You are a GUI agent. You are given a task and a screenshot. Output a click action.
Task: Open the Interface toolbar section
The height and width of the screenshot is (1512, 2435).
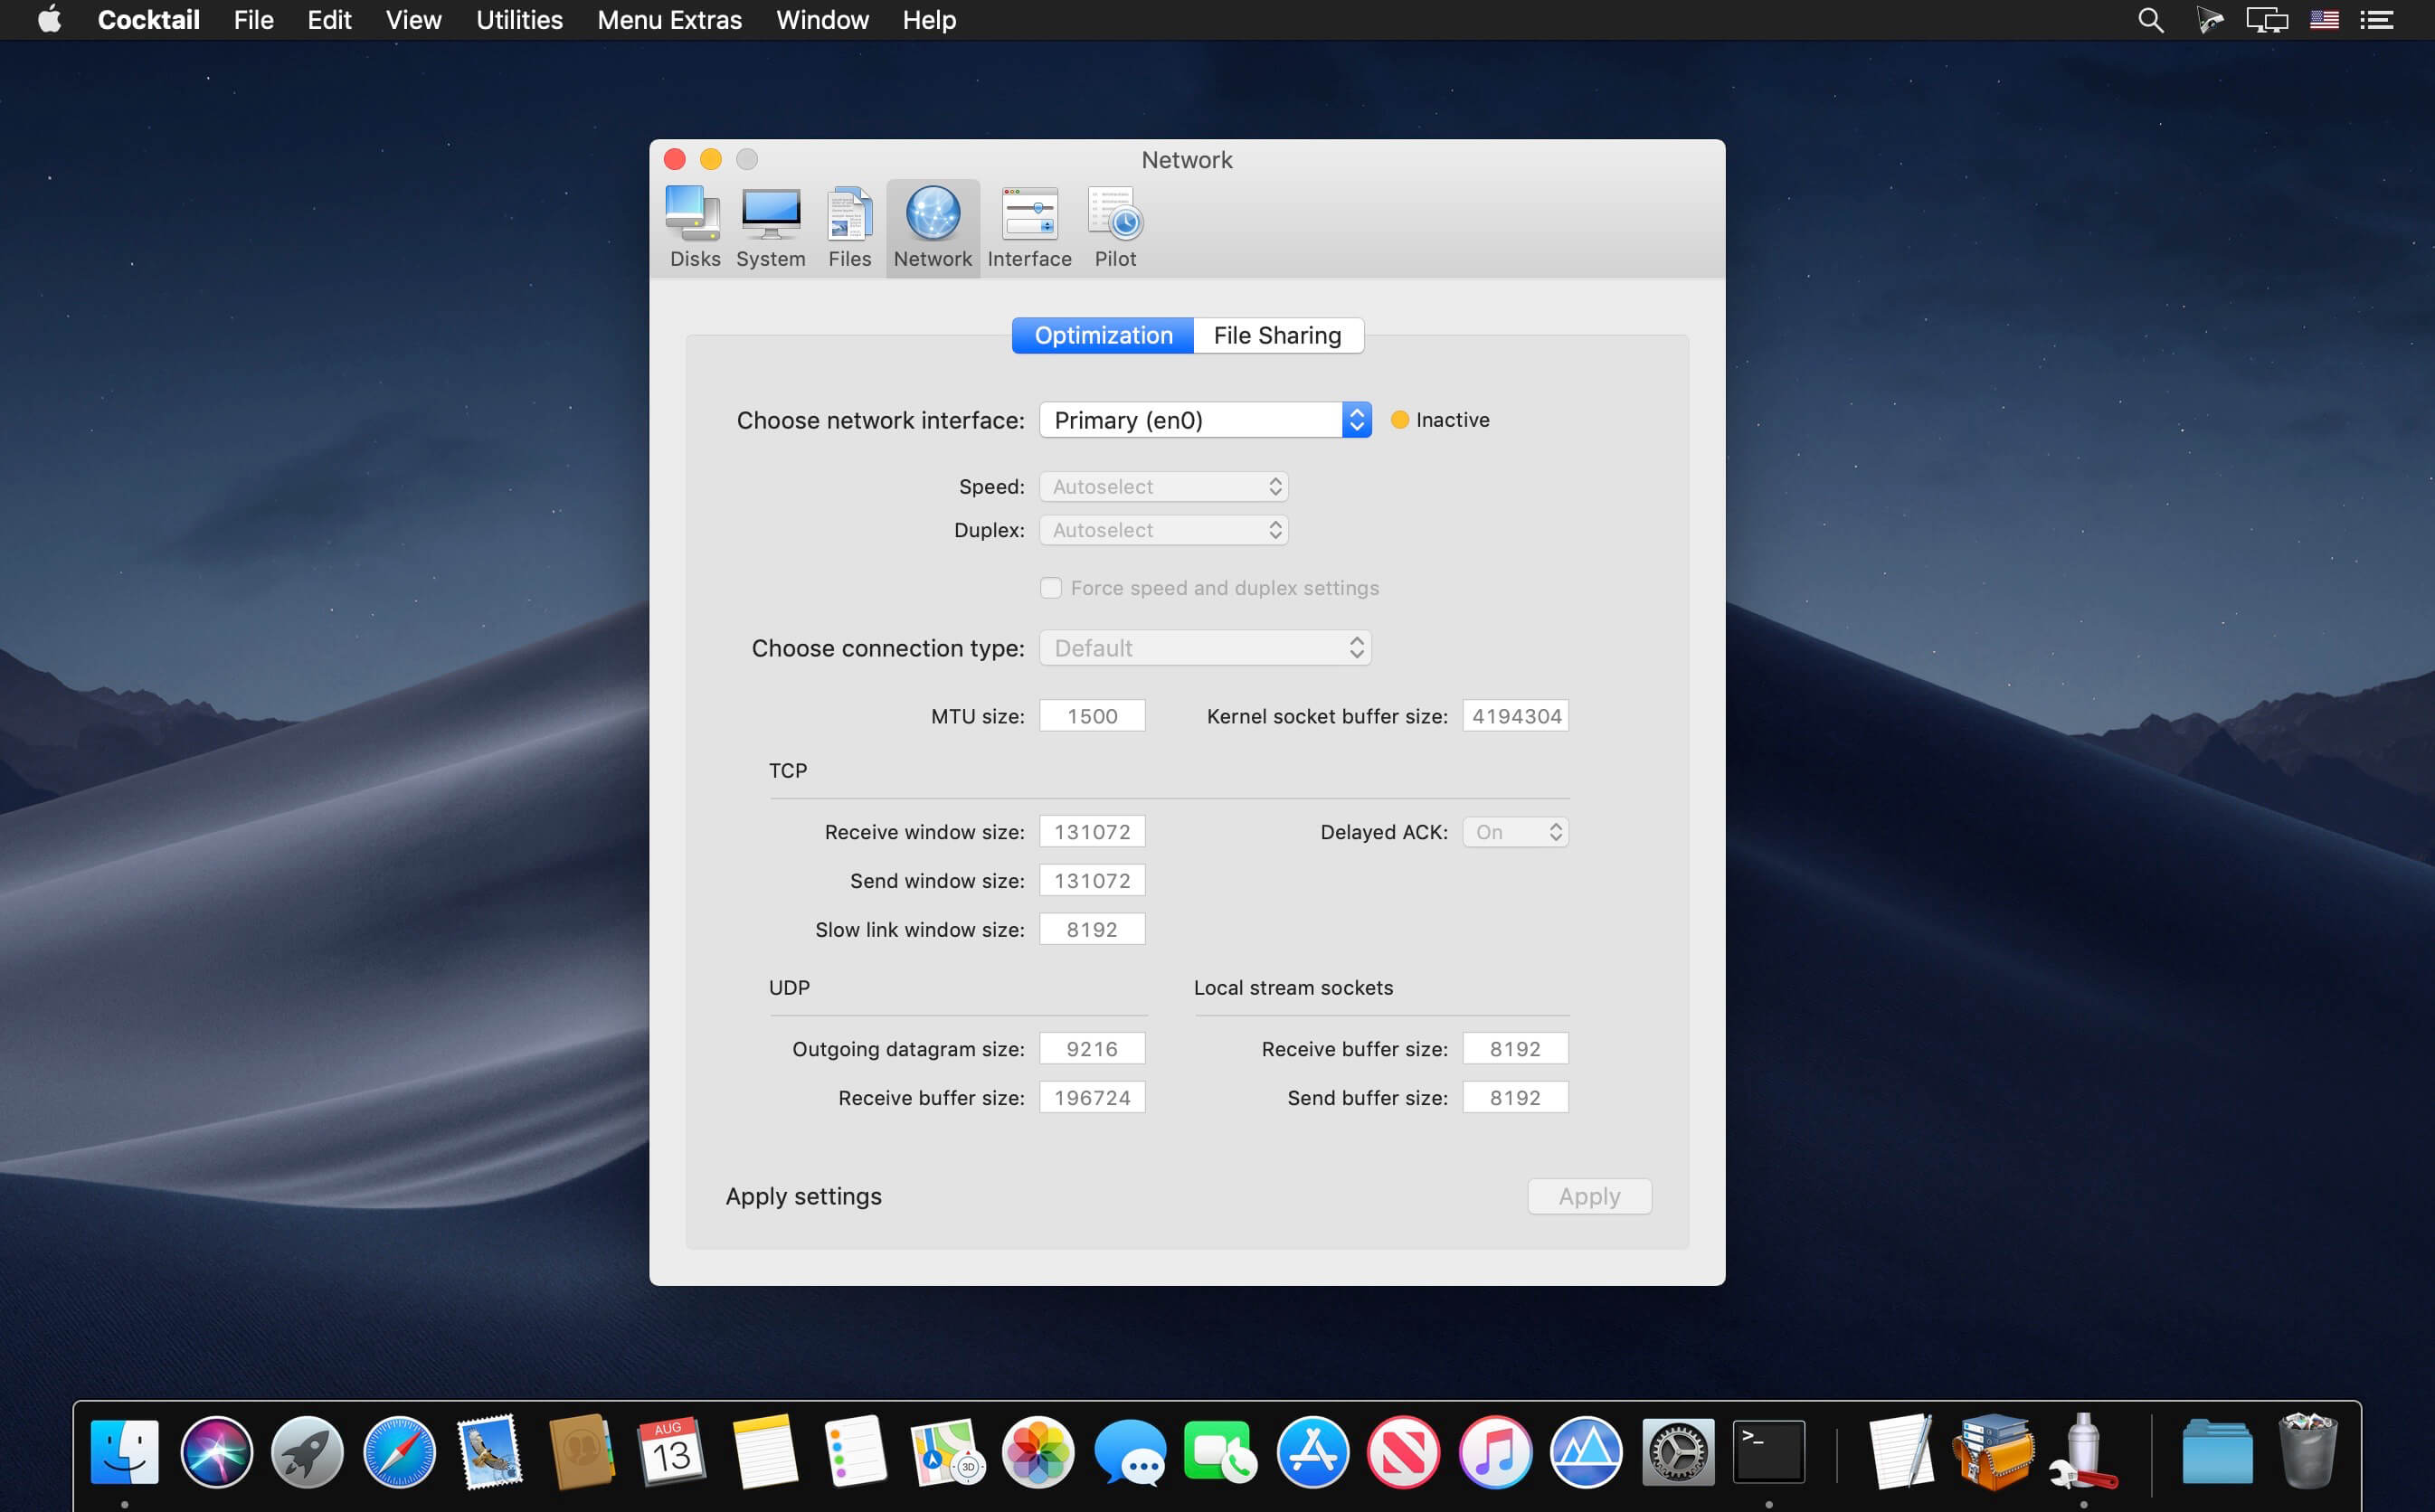coord(1029,228)
